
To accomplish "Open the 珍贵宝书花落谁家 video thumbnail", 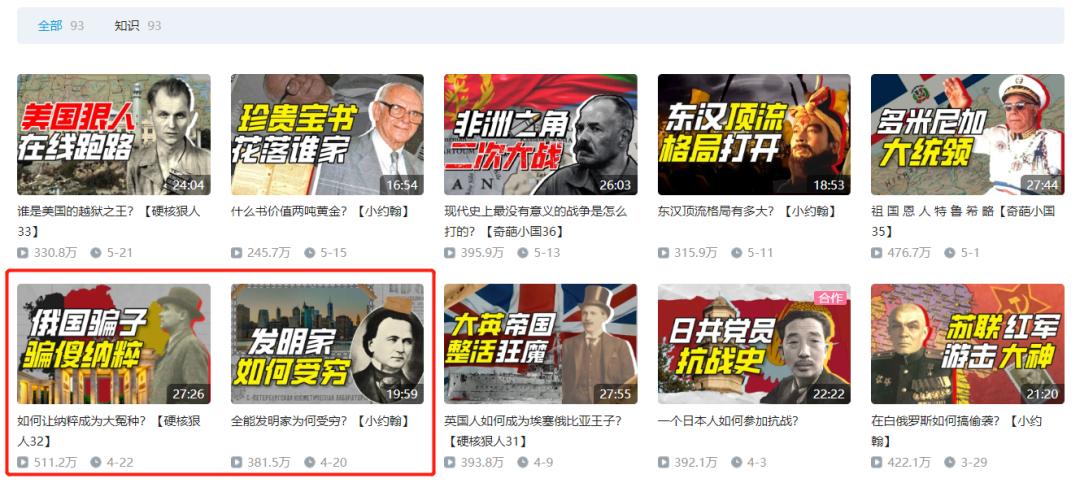I will pyautogui.click(x=327, y=134).
